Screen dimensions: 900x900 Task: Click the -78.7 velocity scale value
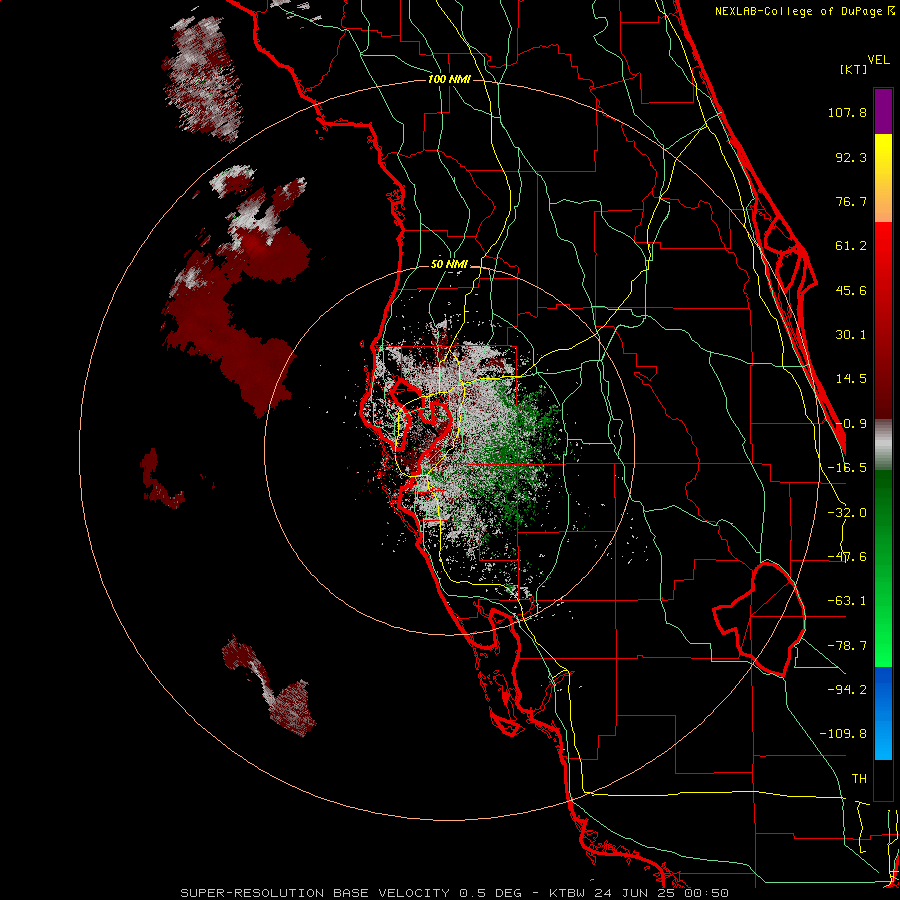(847, 646)
